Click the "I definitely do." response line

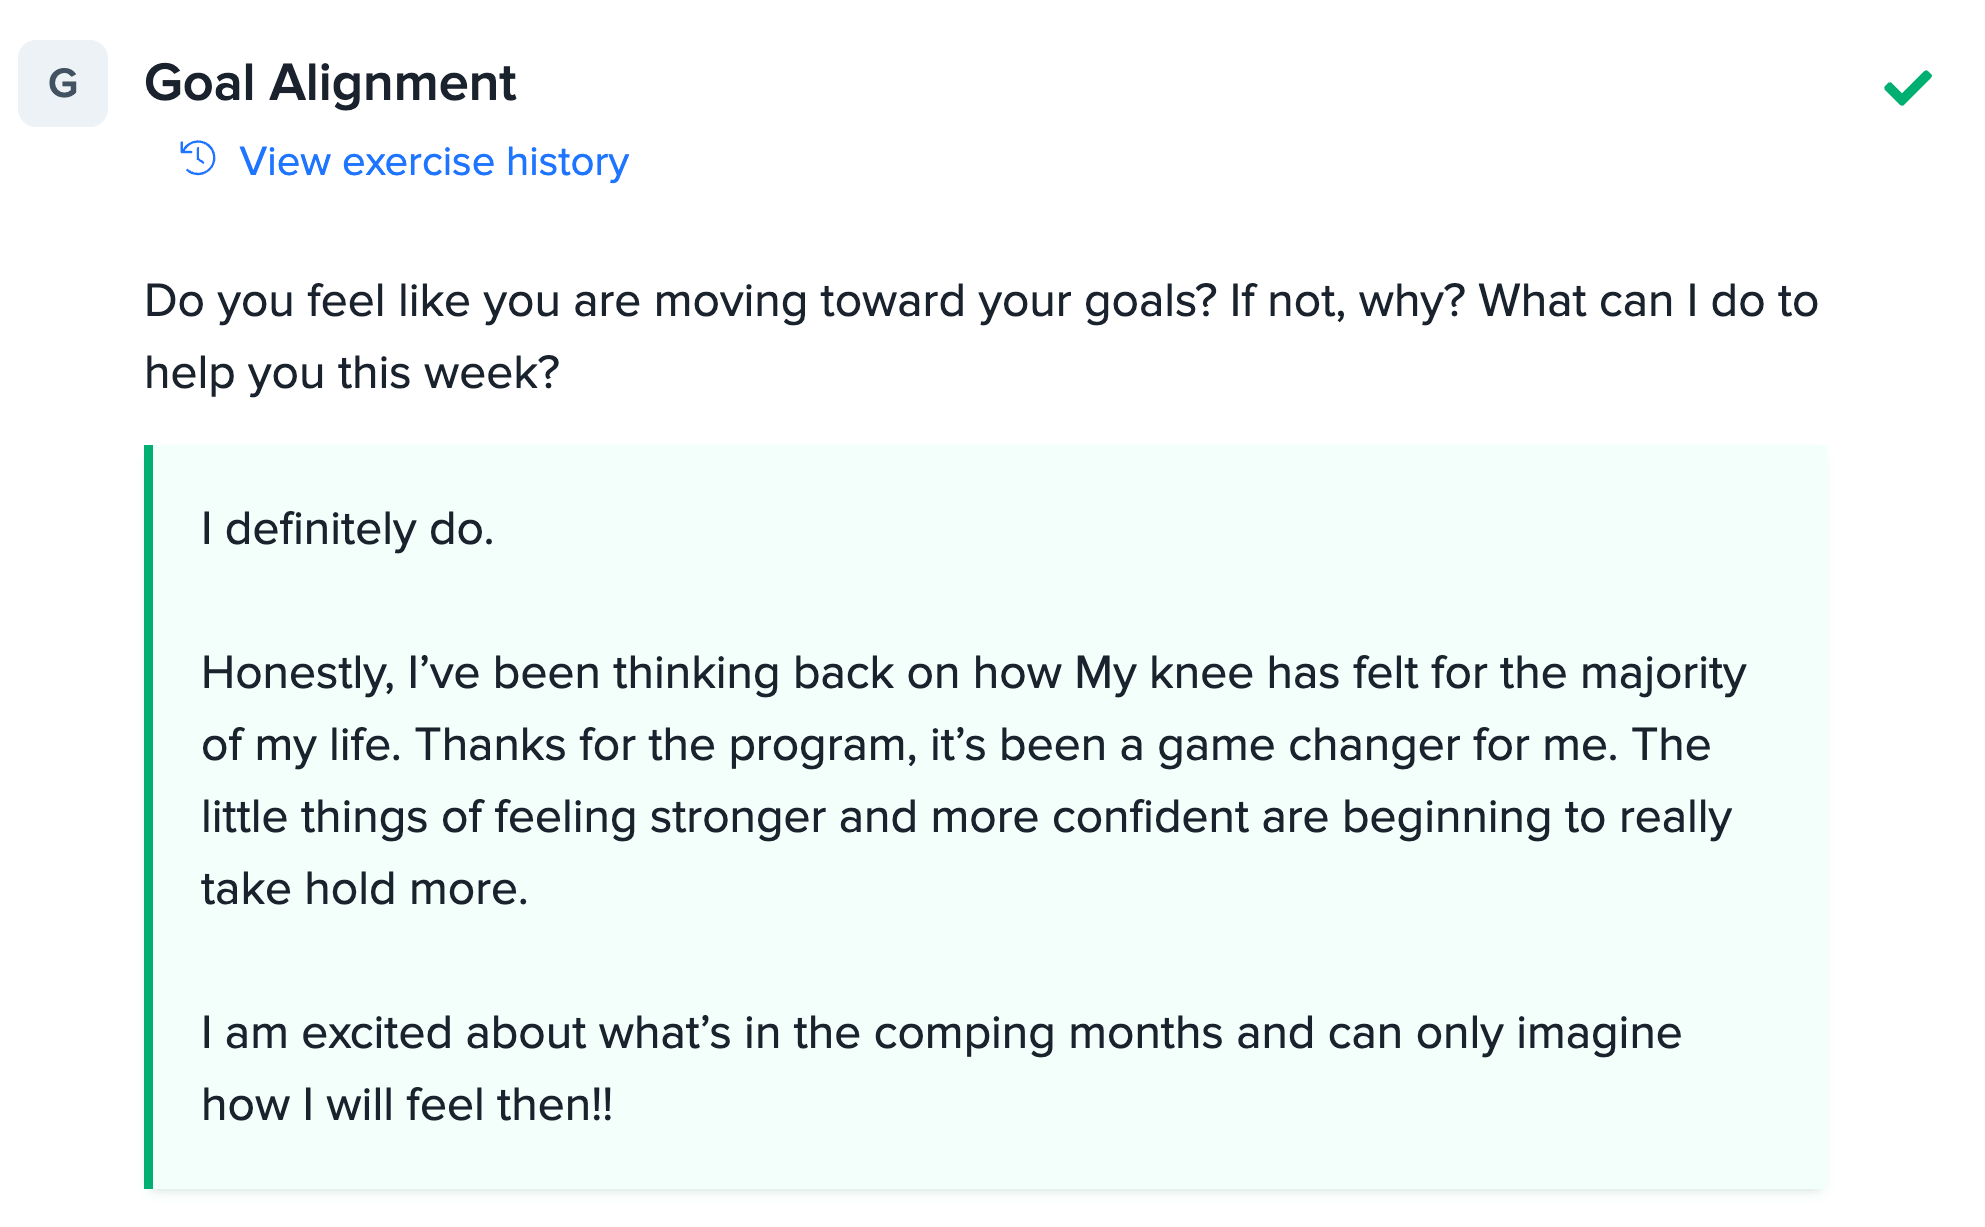347,529
